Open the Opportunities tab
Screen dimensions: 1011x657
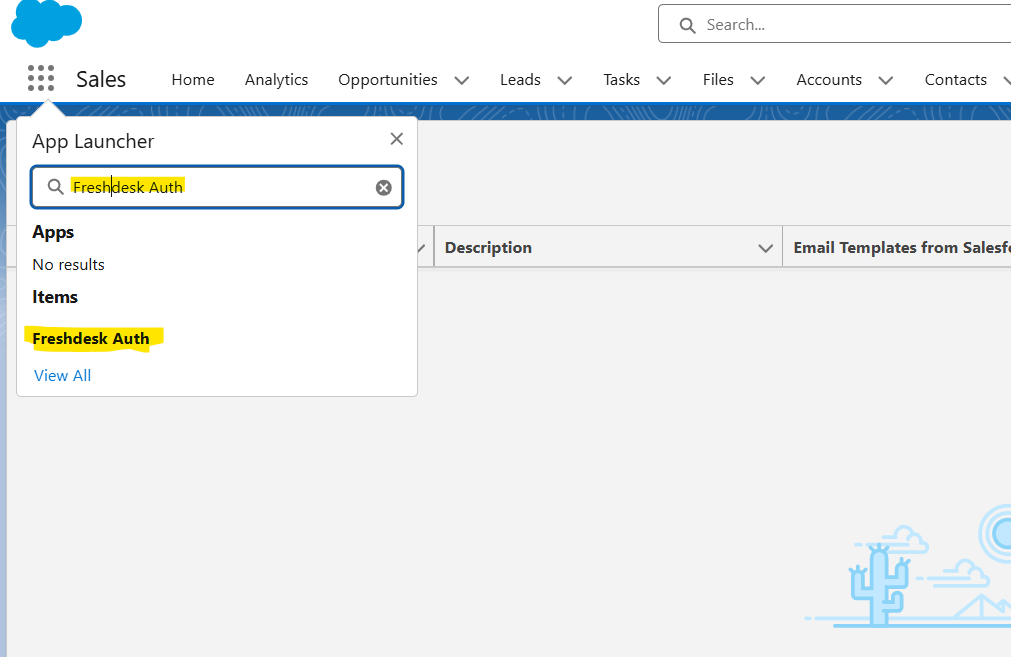coord(388,79)
